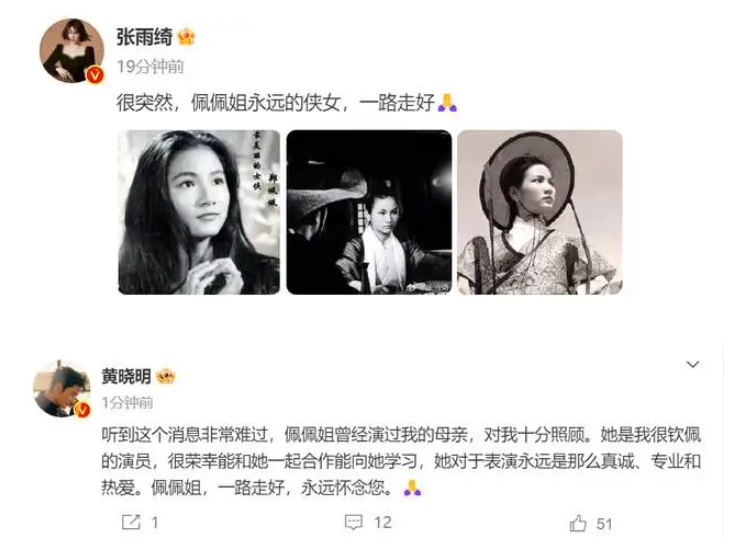Click the 1分钟前 timestamp
Image resolution: width=739 pixels, height=553 pixels.
pos(127,403)
